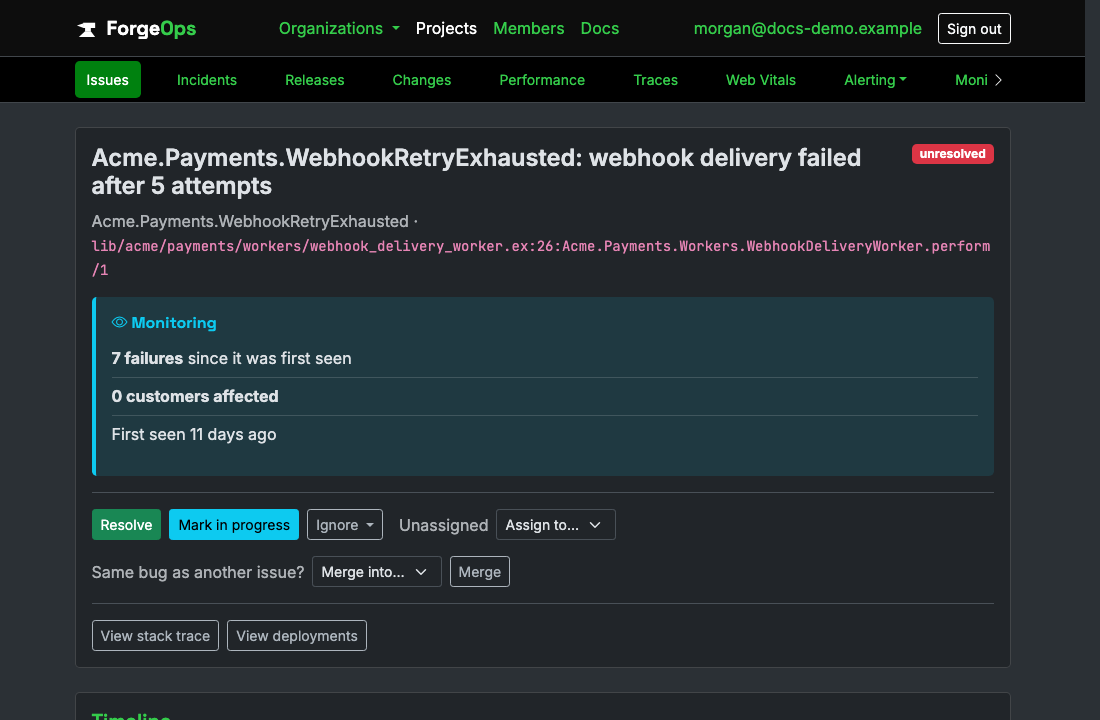Image resolution: width=1100 pixels, height=720 pixels.
Task: Click 'Same bug as another issue?' text
Action: click(x=198, y=573)
